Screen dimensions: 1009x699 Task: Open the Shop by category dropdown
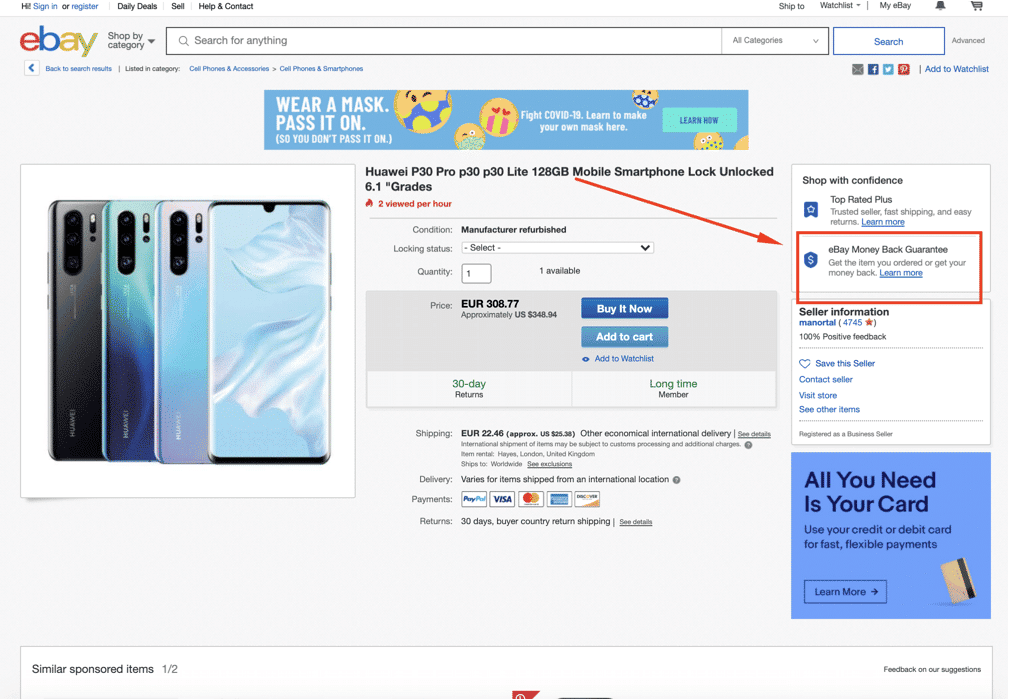[131, 41]
